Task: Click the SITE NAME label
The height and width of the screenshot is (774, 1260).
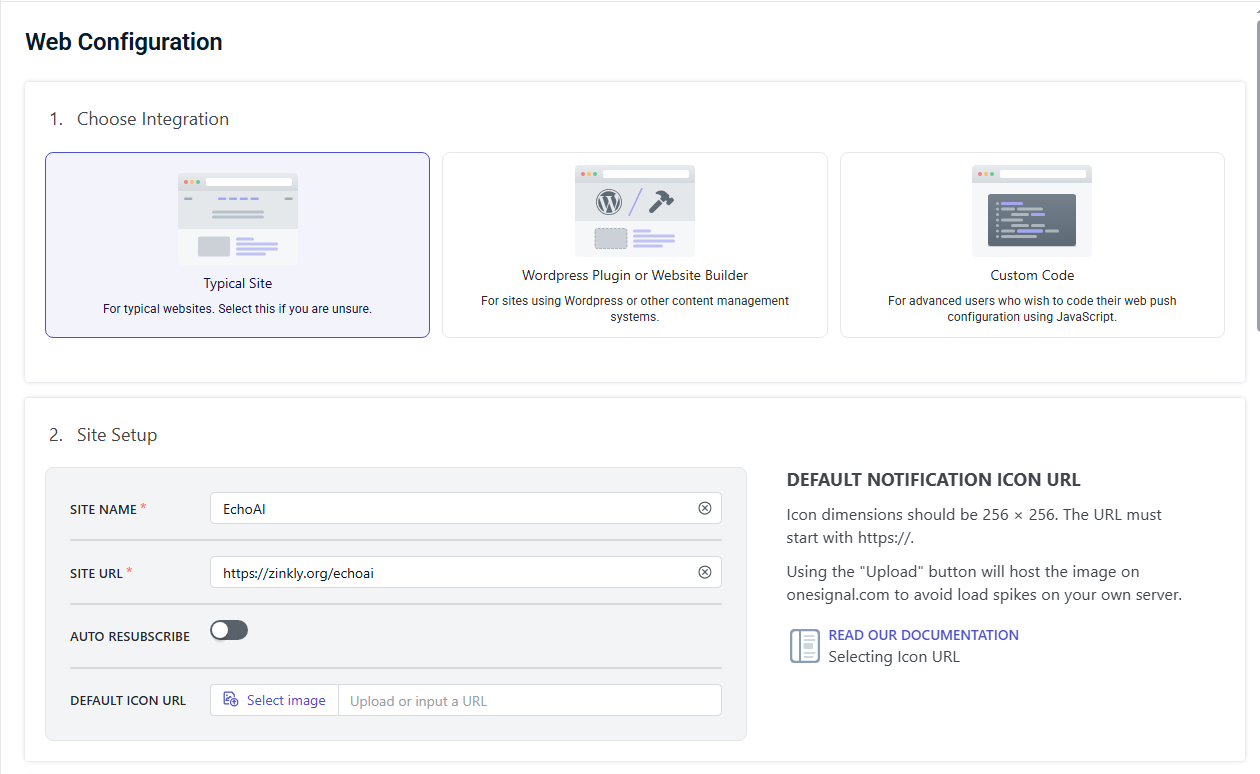Action: click(x=104, y=509)
